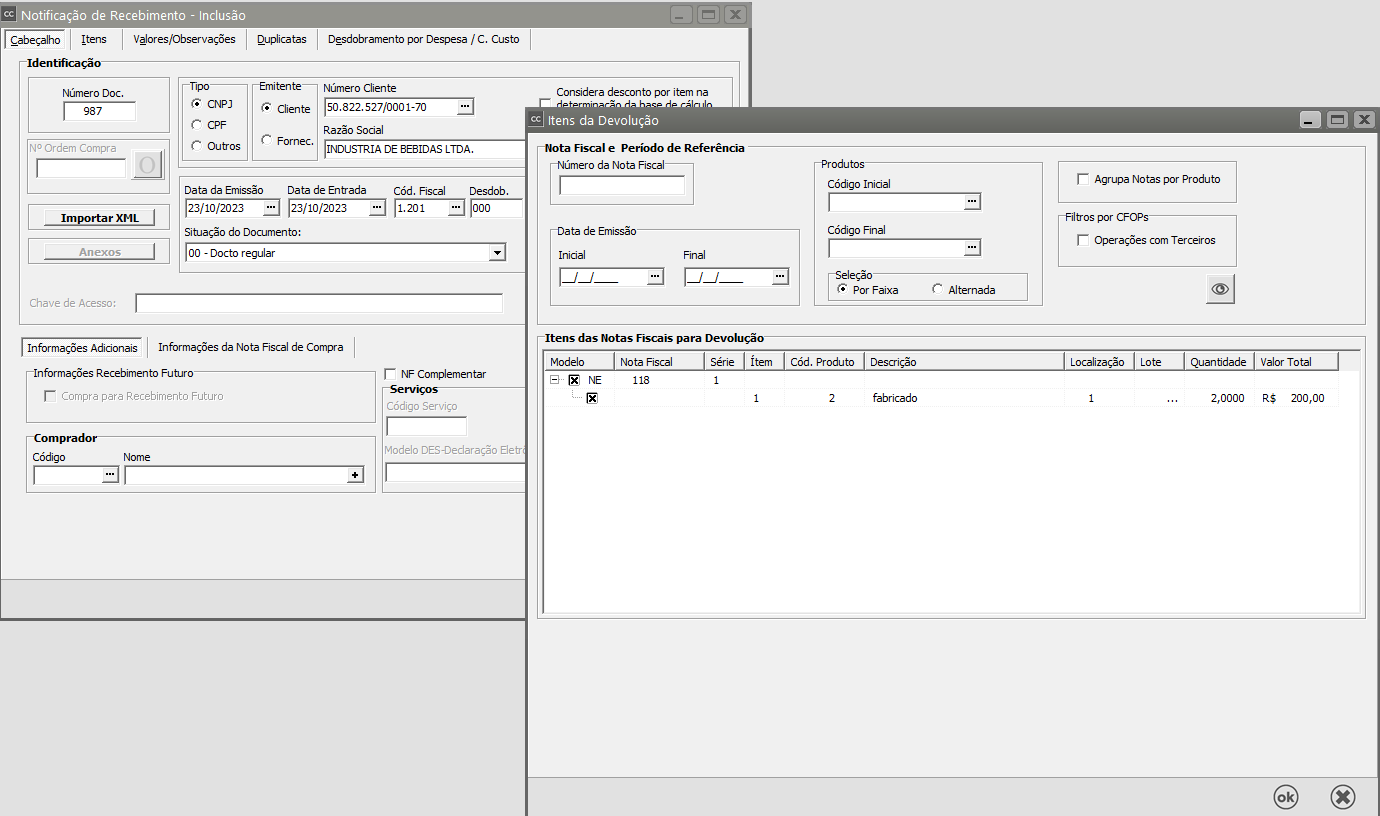Enable Operações com Terceiros checkbox
Image resolution: width=1380 pixels, height=816 pixels.
click(x=1083, y=240)
